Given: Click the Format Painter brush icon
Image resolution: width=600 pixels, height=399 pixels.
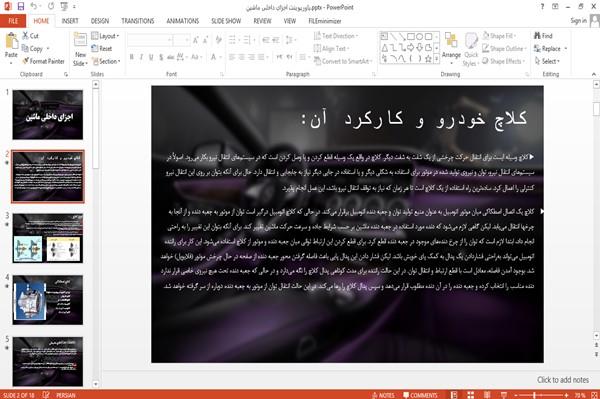Looking at the screenshot, I should 25,61.
